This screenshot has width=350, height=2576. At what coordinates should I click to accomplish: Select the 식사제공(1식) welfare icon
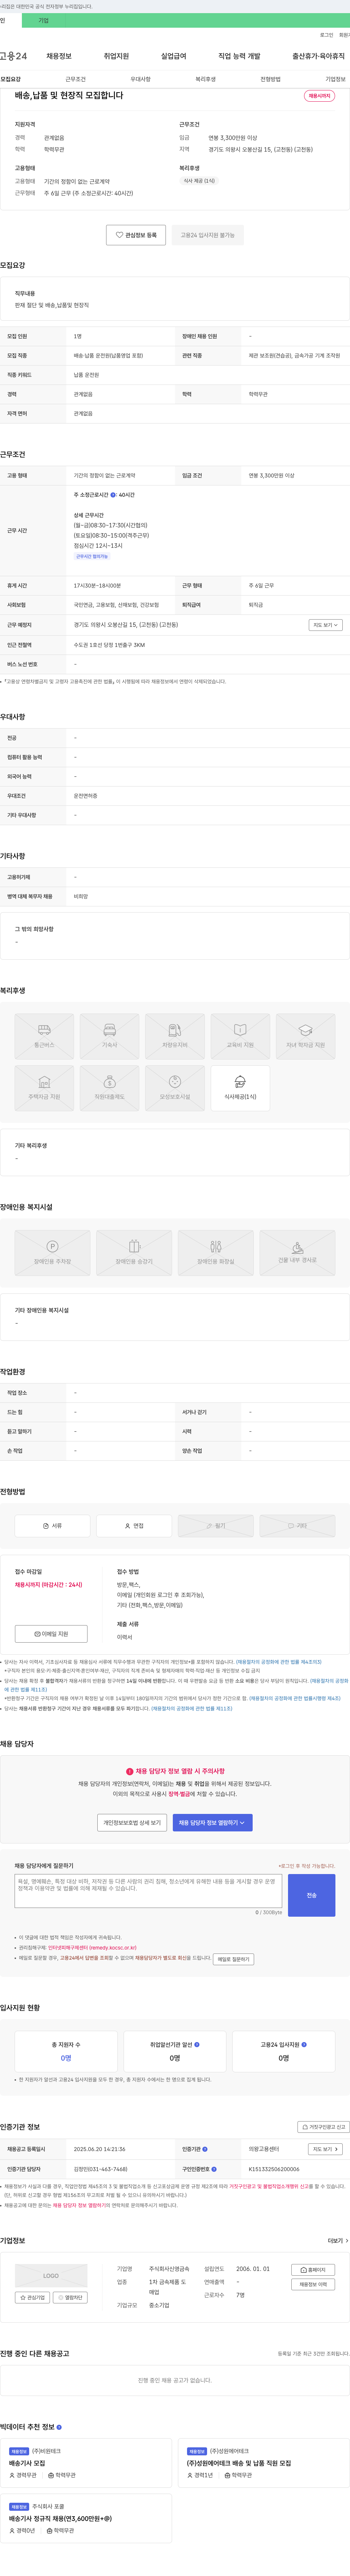click(240, 1088)
